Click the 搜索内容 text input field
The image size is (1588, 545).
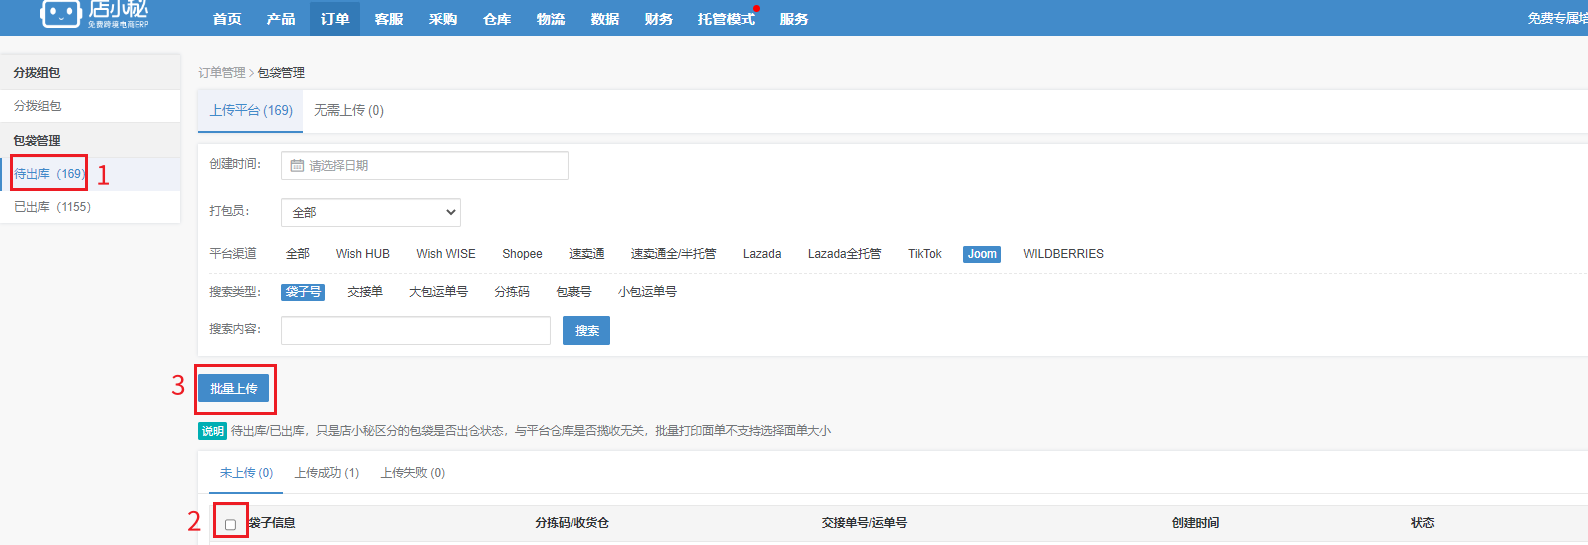415,330
